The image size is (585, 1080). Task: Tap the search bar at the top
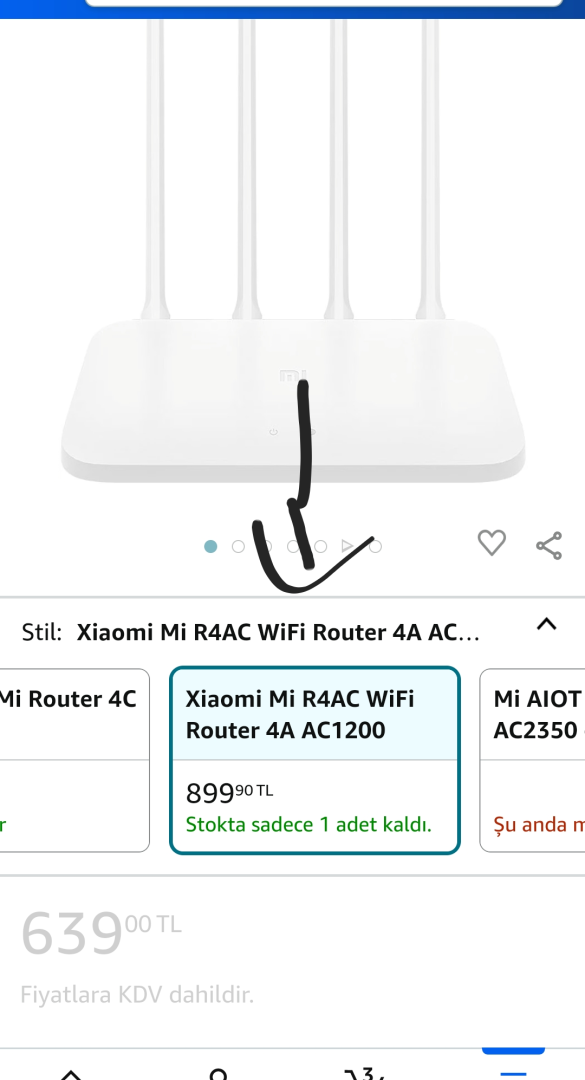(x=324, y=3)
